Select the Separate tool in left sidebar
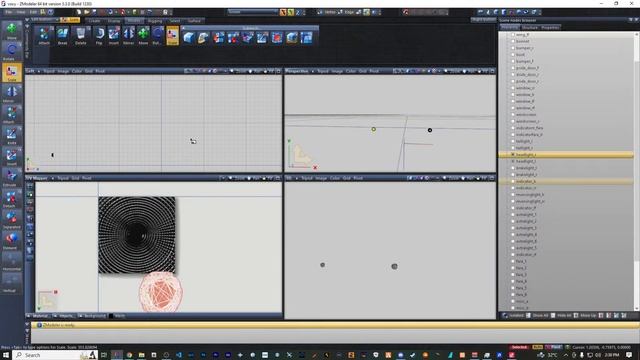This screenshot has height=360, width=640. (11, 220)
